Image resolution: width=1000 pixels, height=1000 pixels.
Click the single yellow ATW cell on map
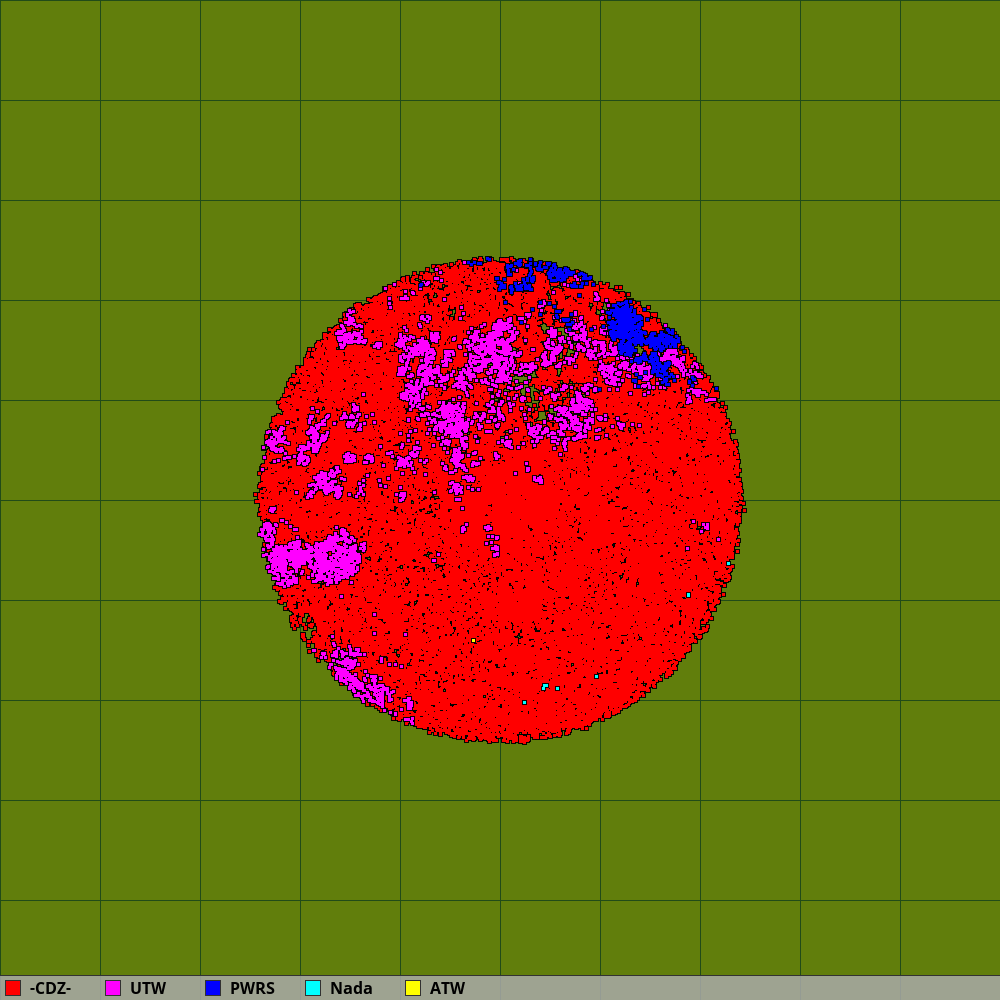click(473, 640)
